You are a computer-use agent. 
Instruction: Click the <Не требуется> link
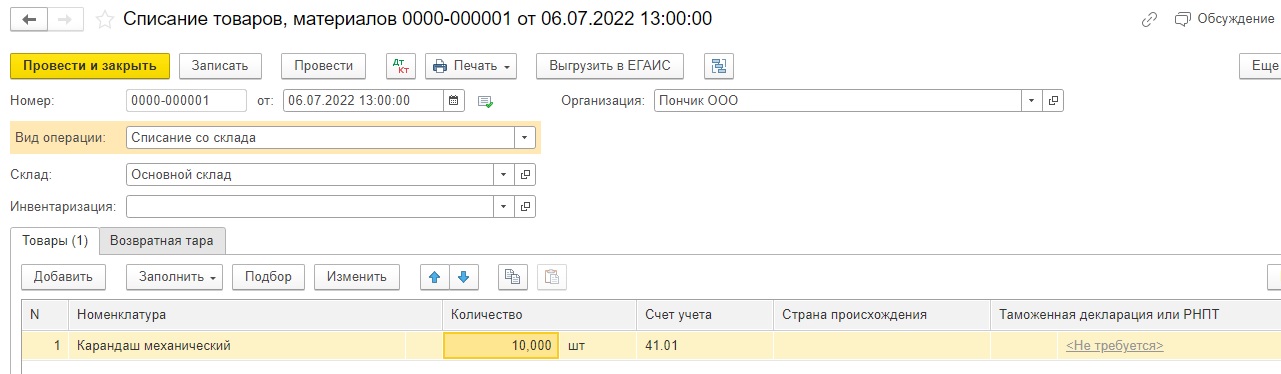coord(1114,346)
